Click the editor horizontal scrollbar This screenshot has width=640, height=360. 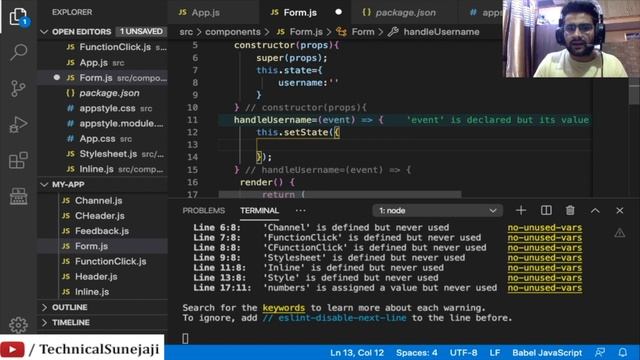pyautogui.click(x=340, y=194)
